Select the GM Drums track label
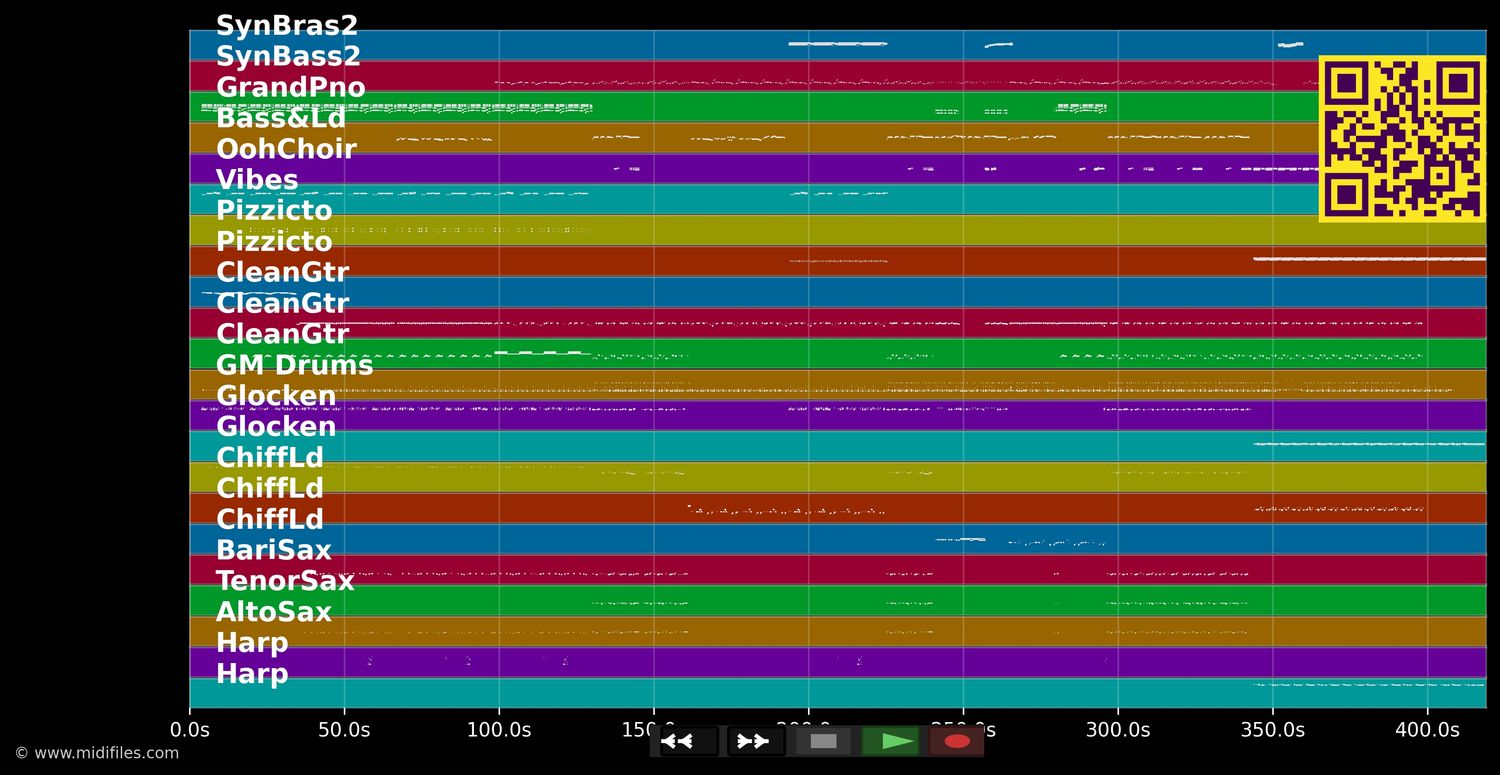Viewport: 1500px width, 775px height. (x=294, y=366)
